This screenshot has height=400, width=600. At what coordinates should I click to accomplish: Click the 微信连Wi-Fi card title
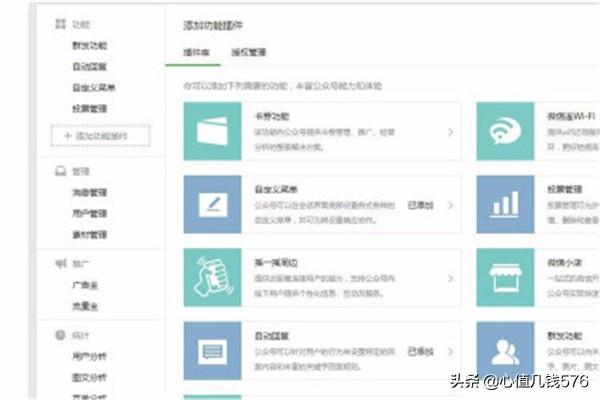click(x=571, y=116)
